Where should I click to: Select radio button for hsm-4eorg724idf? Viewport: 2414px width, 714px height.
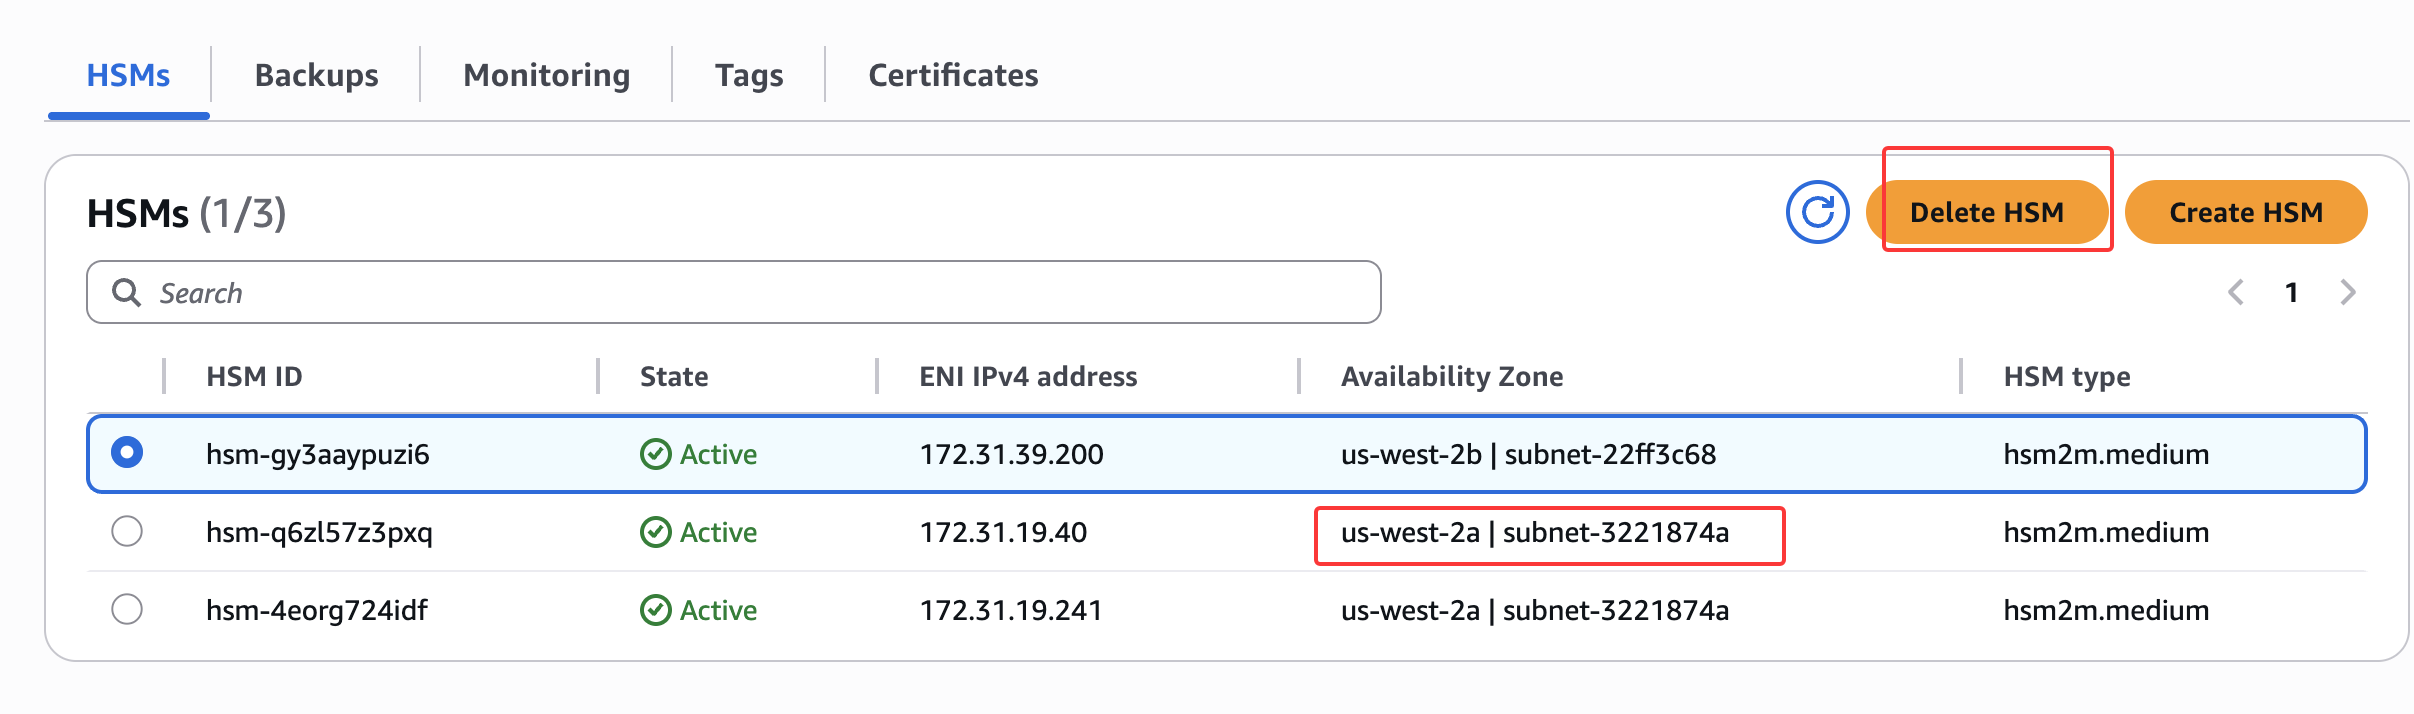coord(127,609)
